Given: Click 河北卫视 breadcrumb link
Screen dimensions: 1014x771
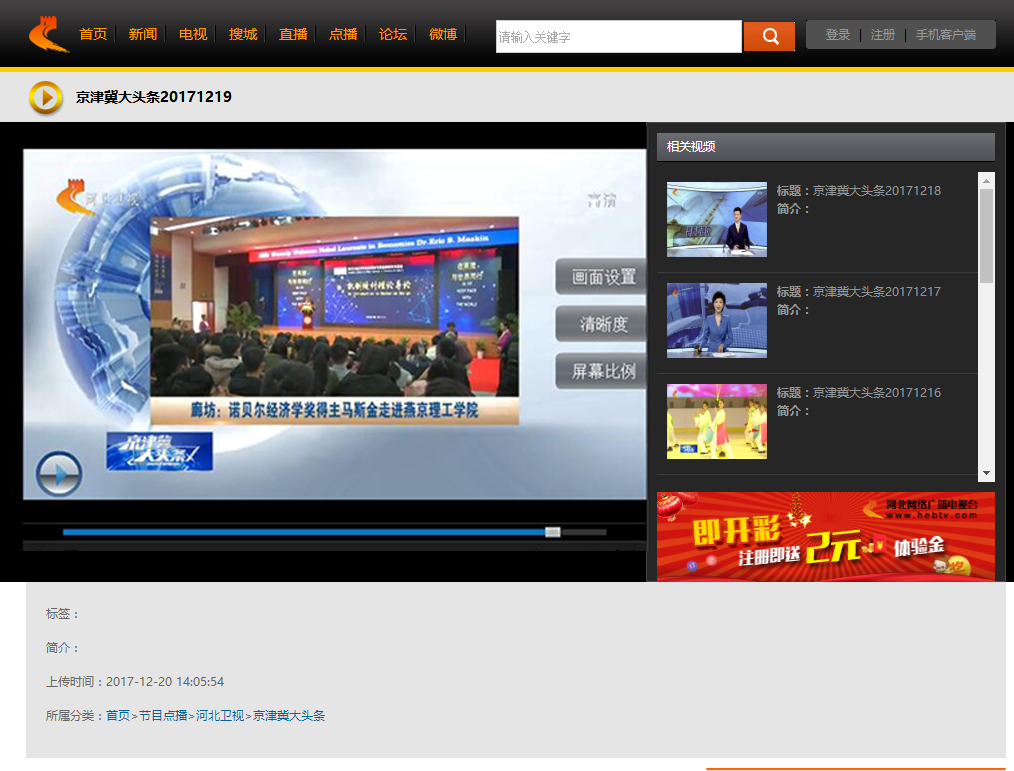Looking at the screenshot, I should coord(220,716).
